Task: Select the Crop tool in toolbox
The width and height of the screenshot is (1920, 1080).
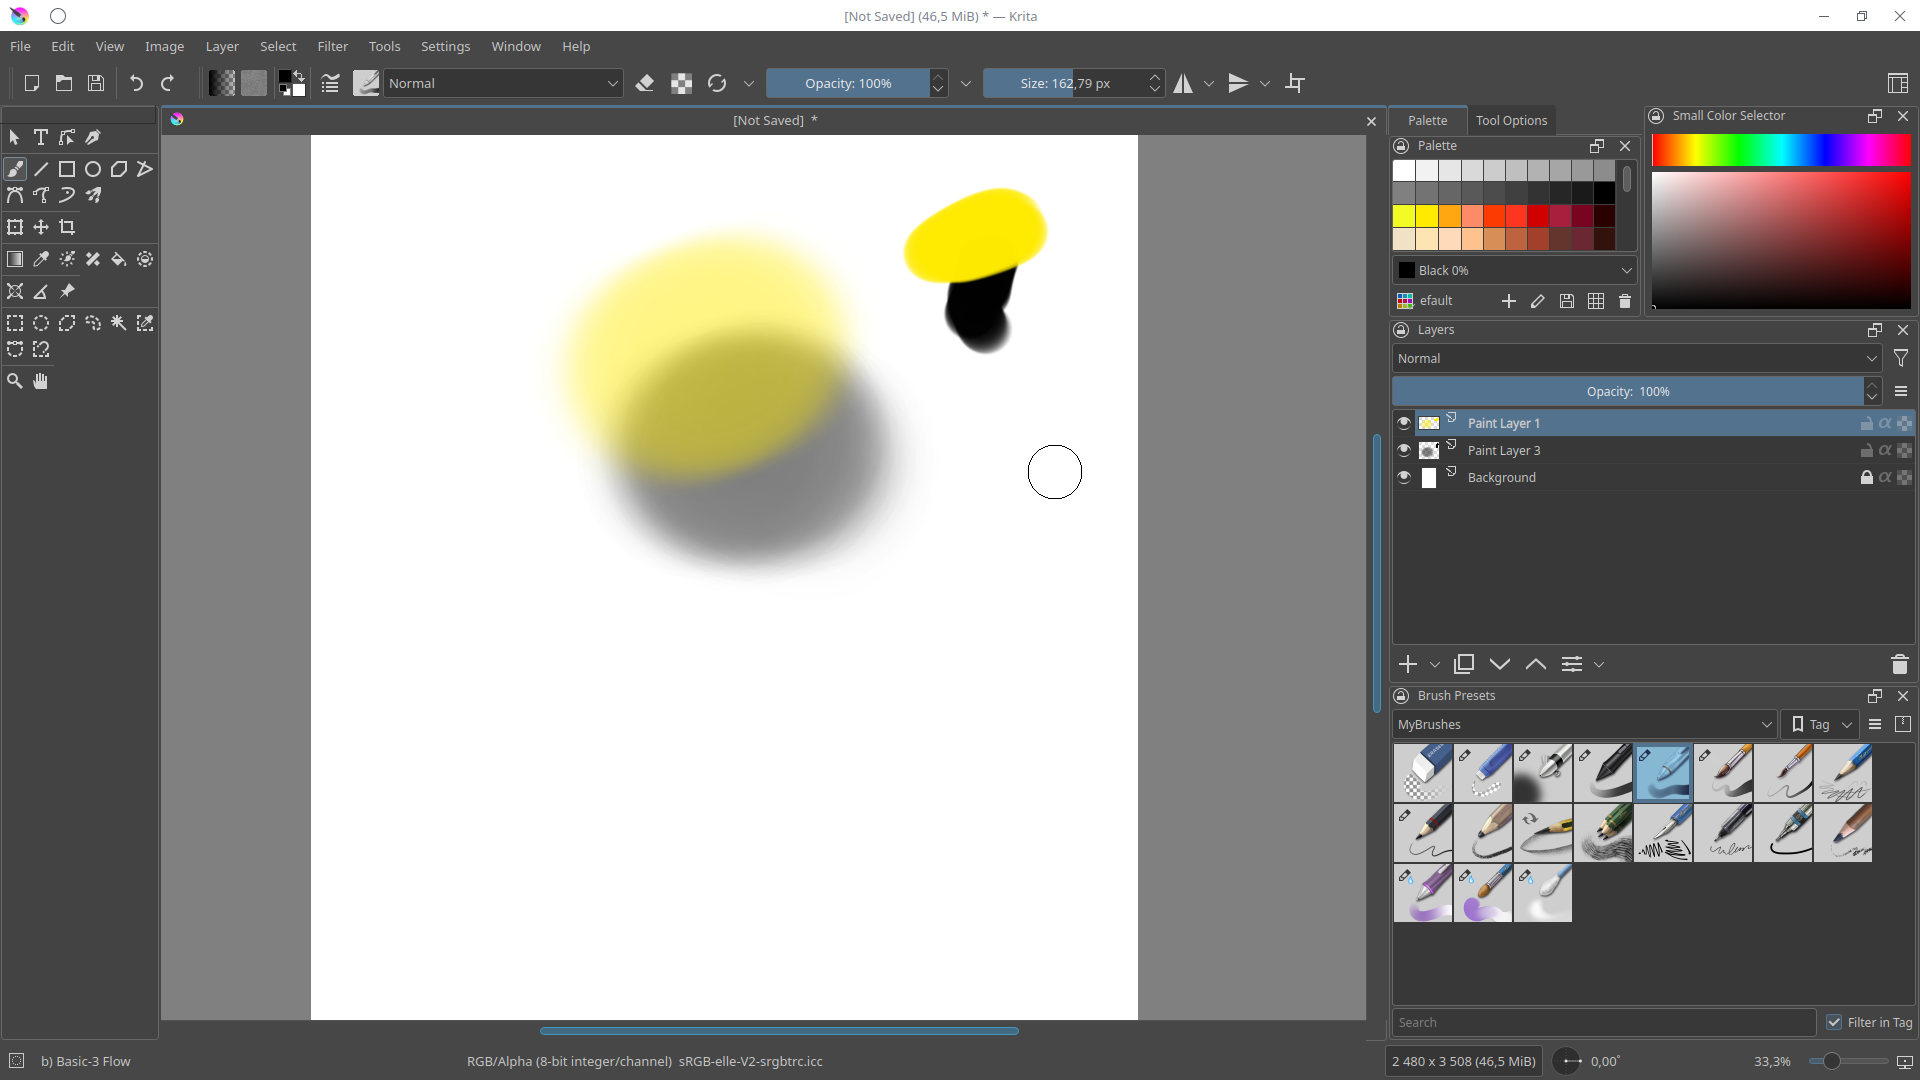Action: click(x=67, y=227)
